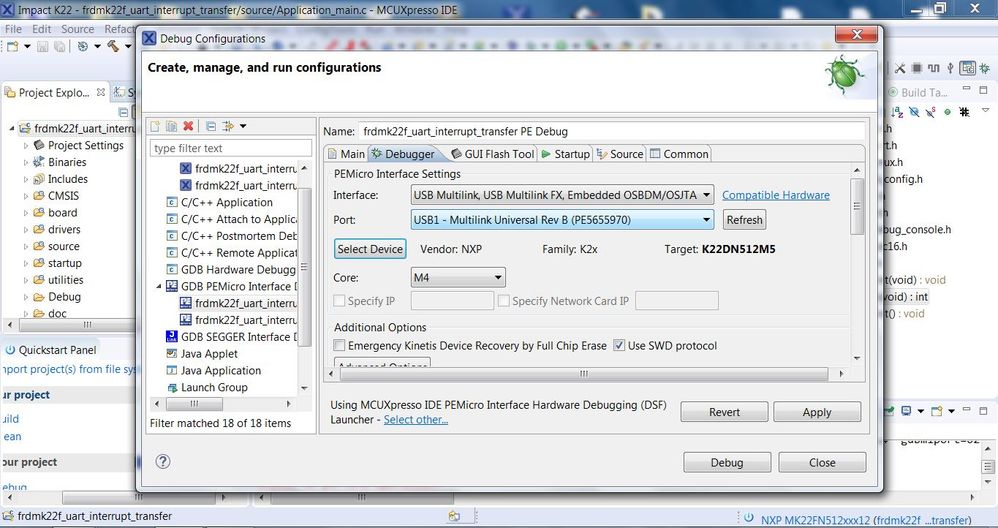The image size is (998, 528).
Task: Click the square-wave signal icon in the right toolbar
Action: (x=933, y=67)
